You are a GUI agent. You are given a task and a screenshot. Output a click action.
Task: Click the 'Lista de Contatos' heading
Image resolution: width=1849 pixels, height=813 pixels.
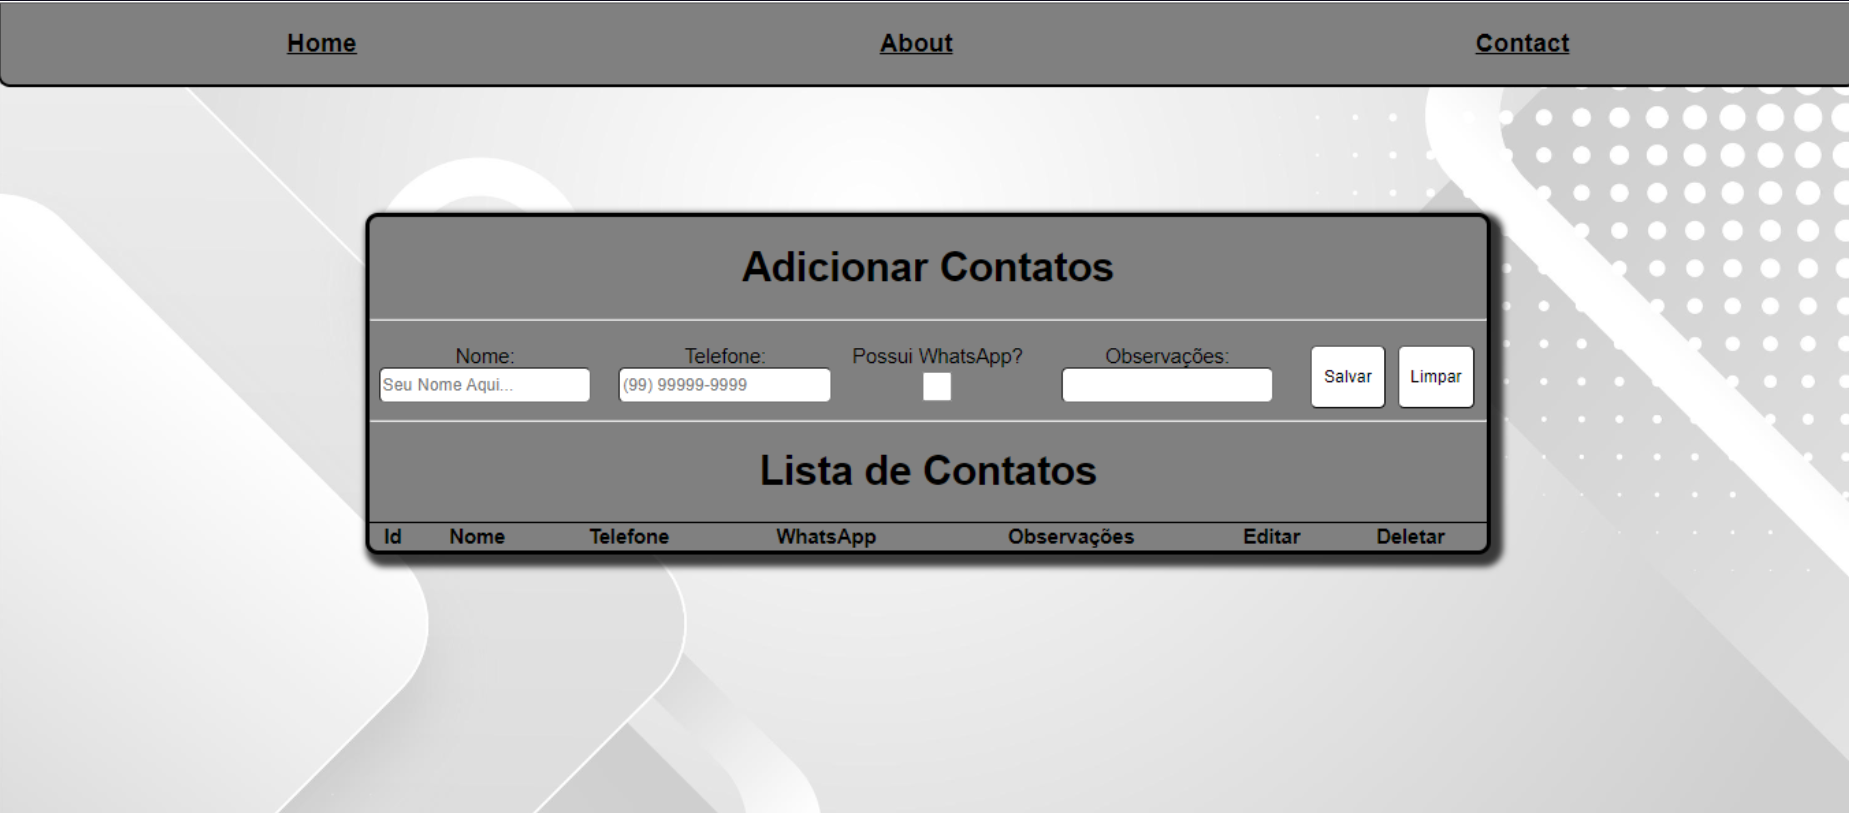pyautogui.click(x=927, y=470)
